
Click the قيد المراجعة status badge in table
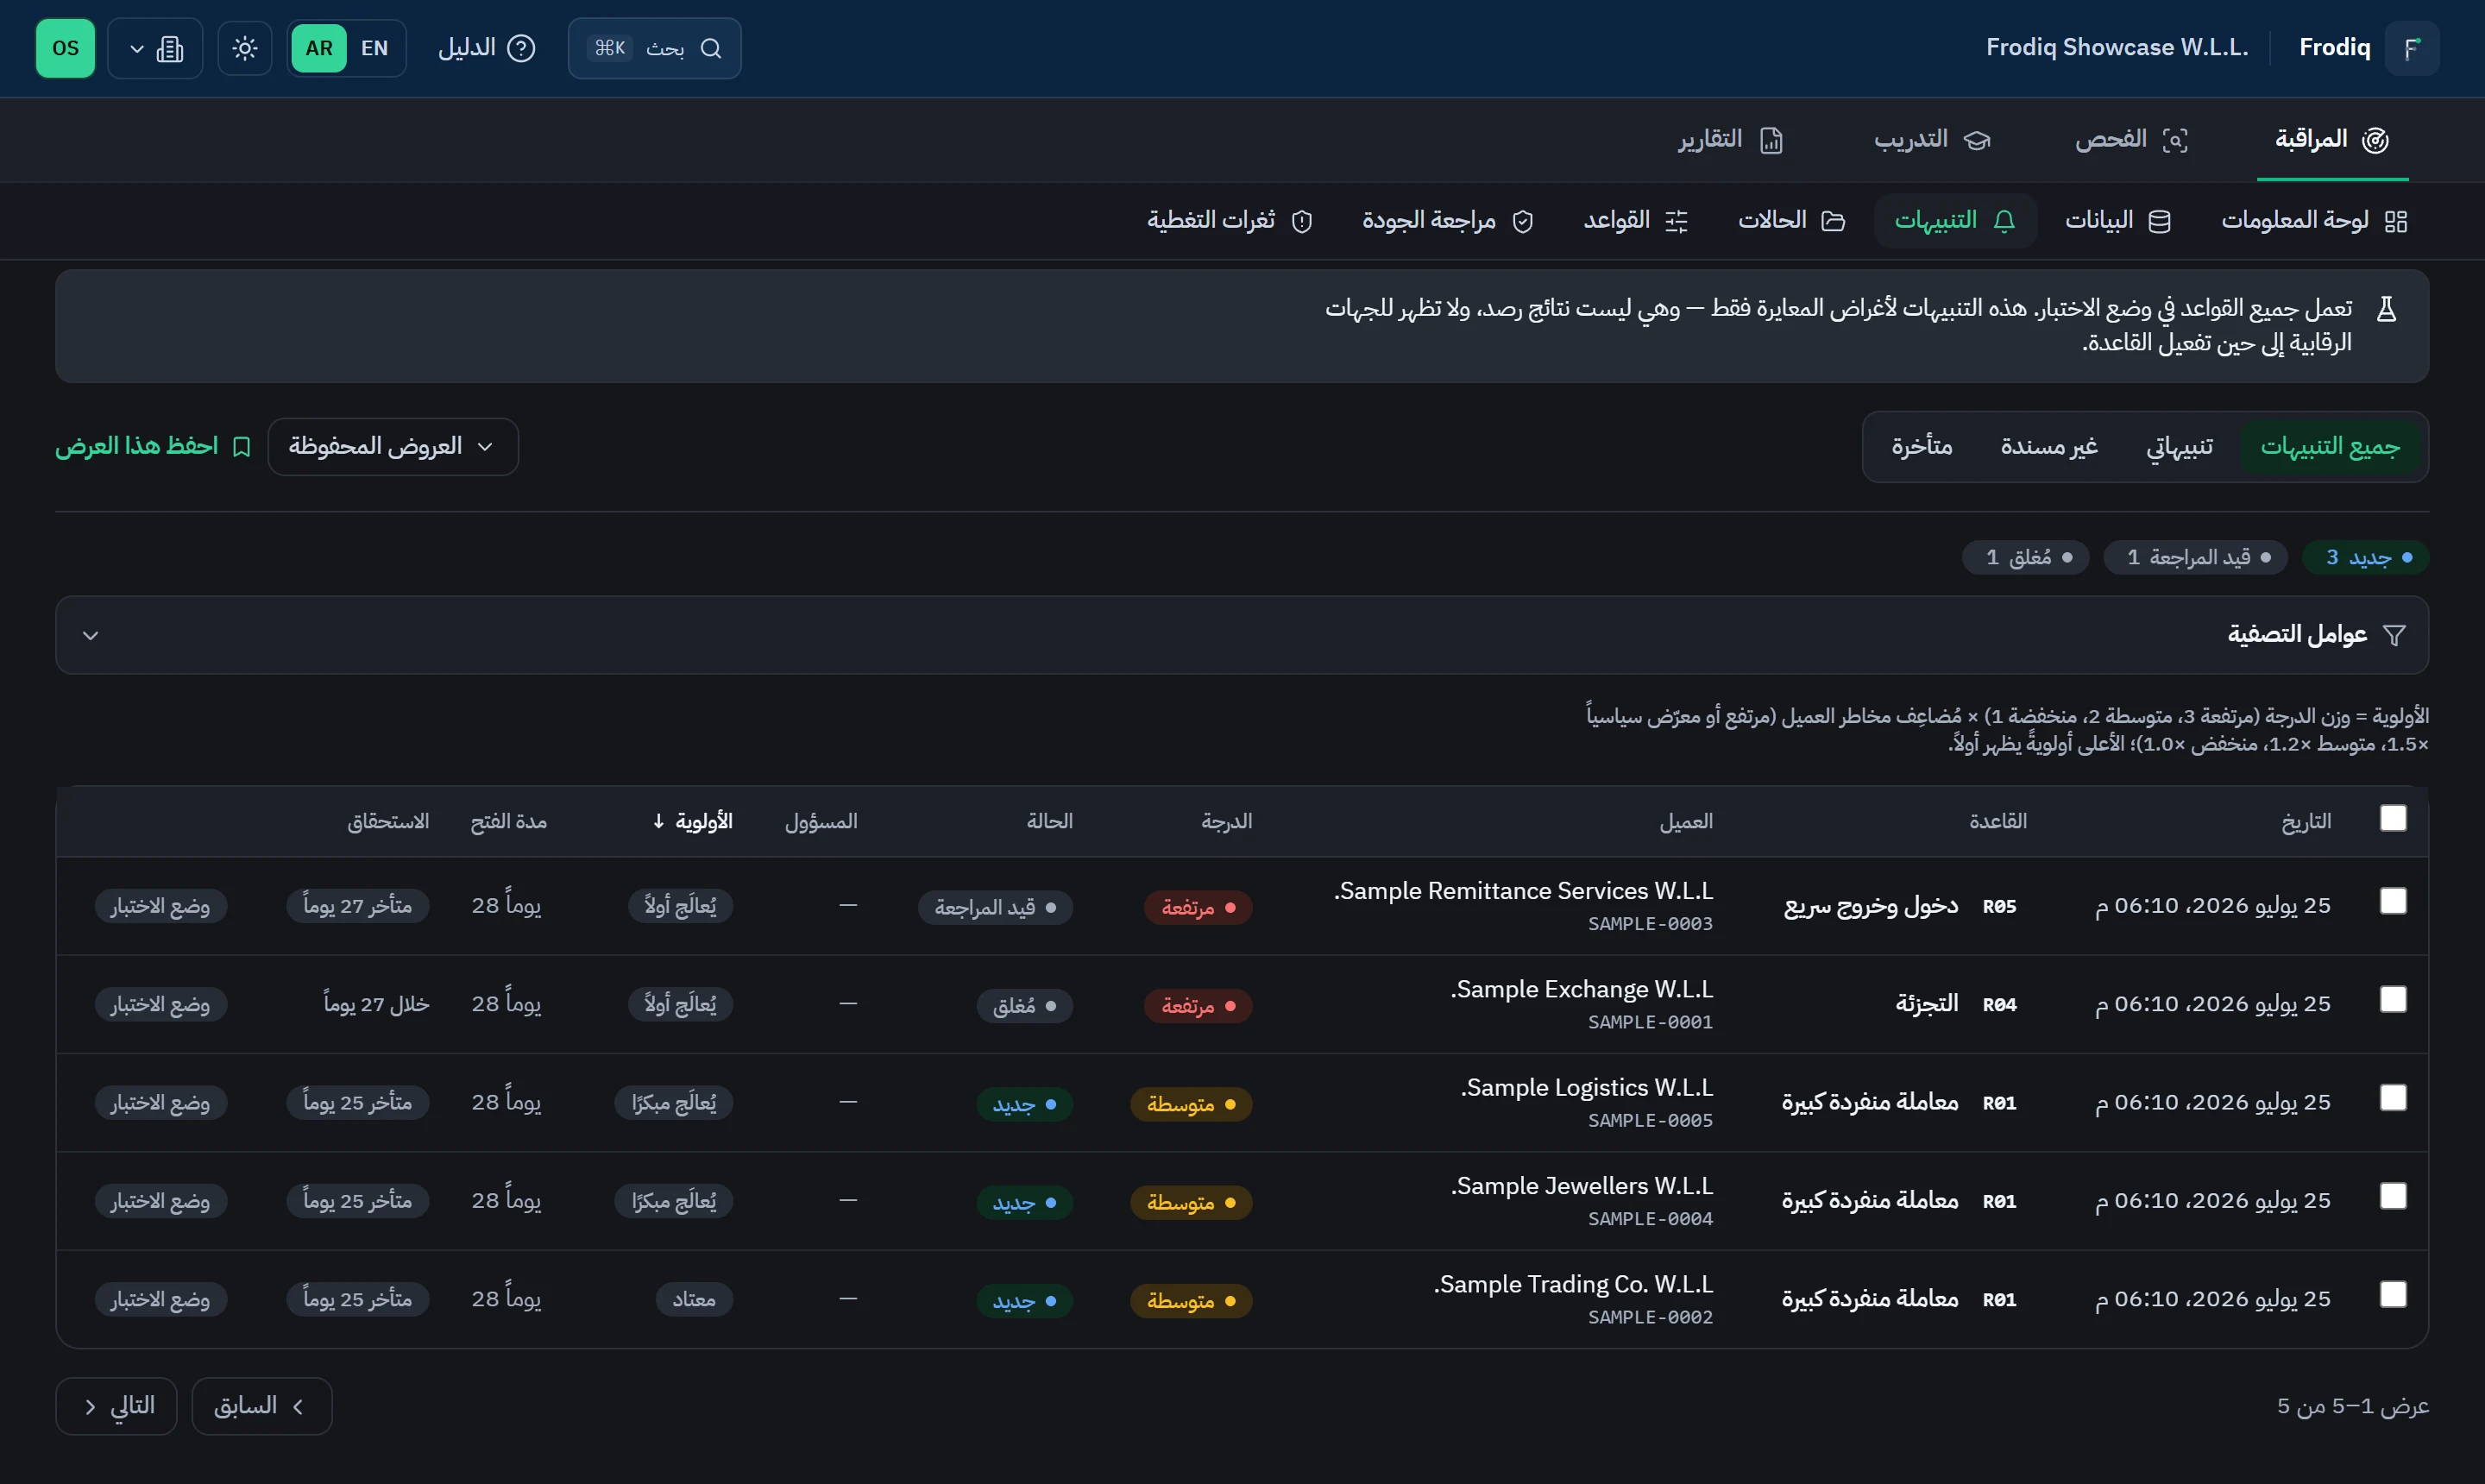click(x=995, y=907)
